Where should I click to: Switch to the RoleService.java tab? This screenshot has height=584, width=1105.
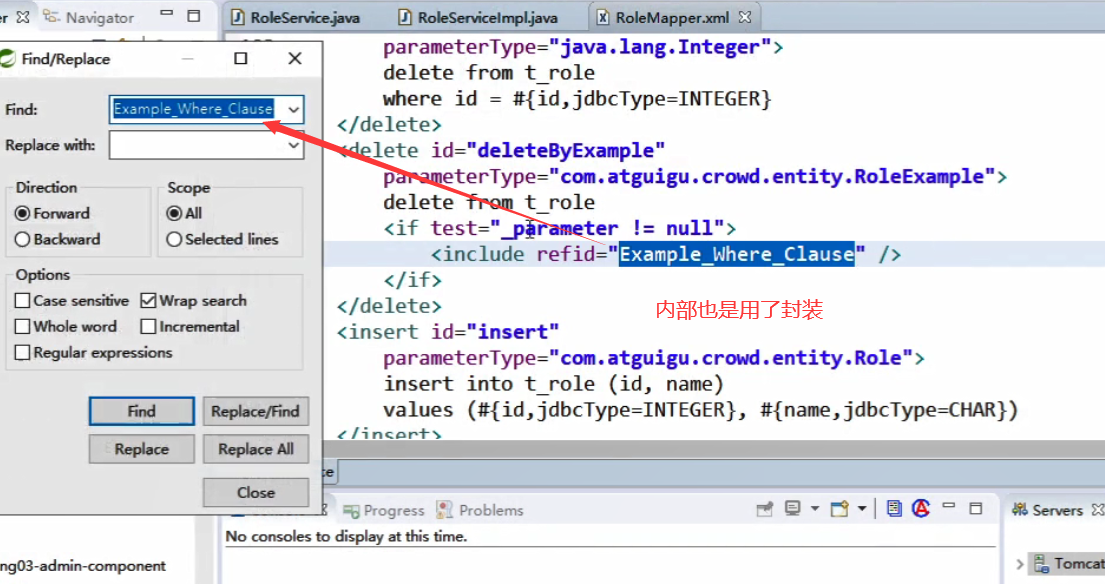click(295, 18)
